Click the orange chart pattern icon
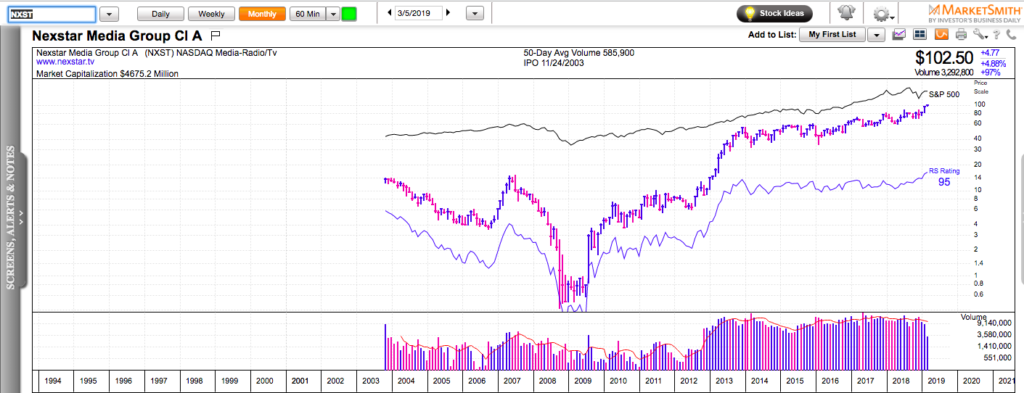This screenshot has height=393, width=1024. tap(941, 35)
